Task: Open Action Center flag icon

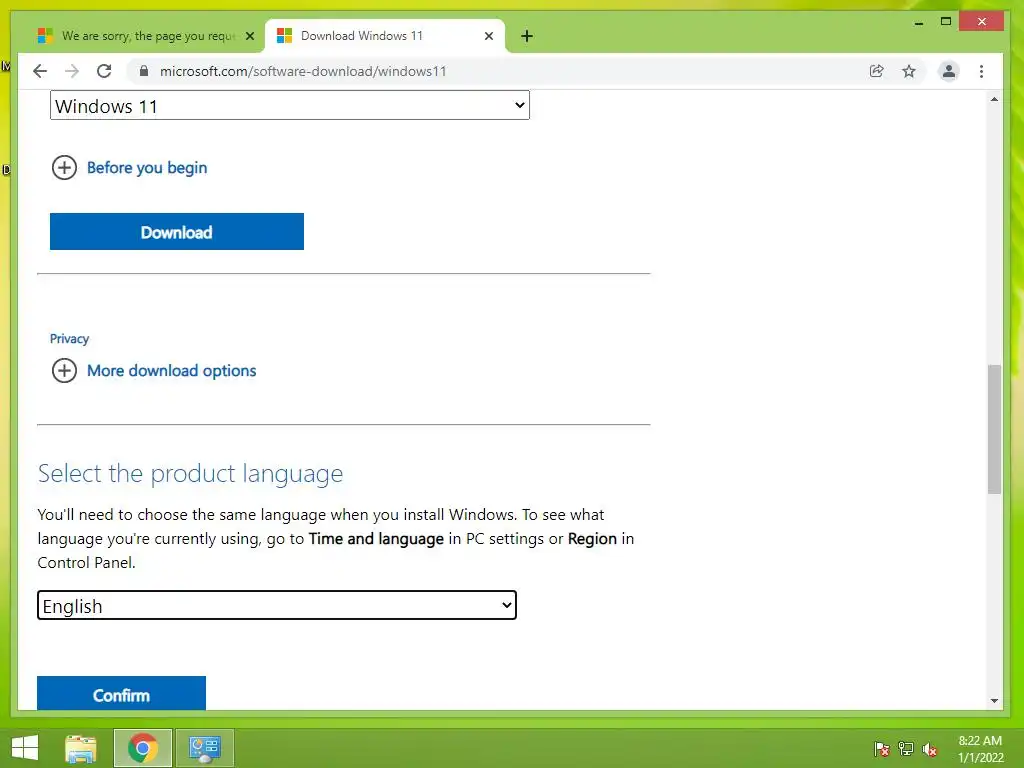Action: (882, 749)
